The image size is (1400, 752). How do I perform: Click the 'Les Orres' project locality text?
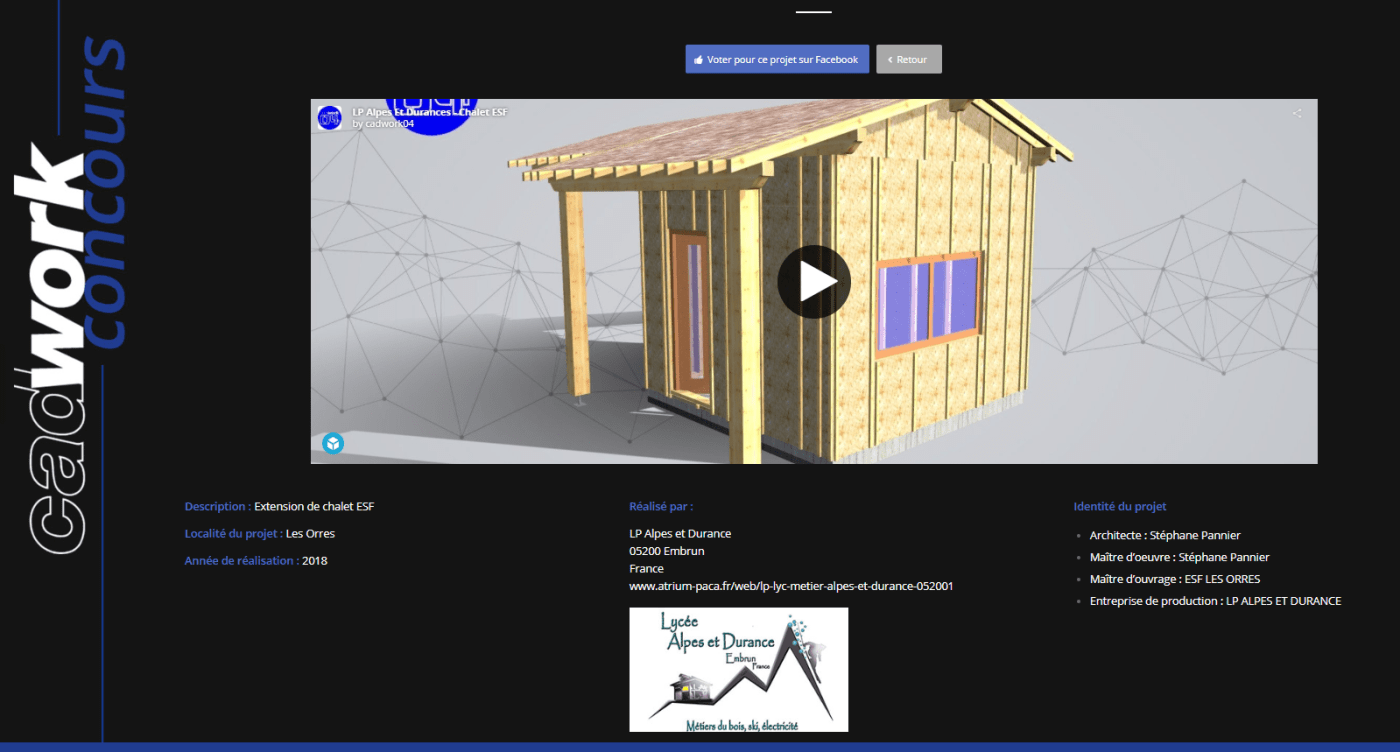click(x=310, y=534)
